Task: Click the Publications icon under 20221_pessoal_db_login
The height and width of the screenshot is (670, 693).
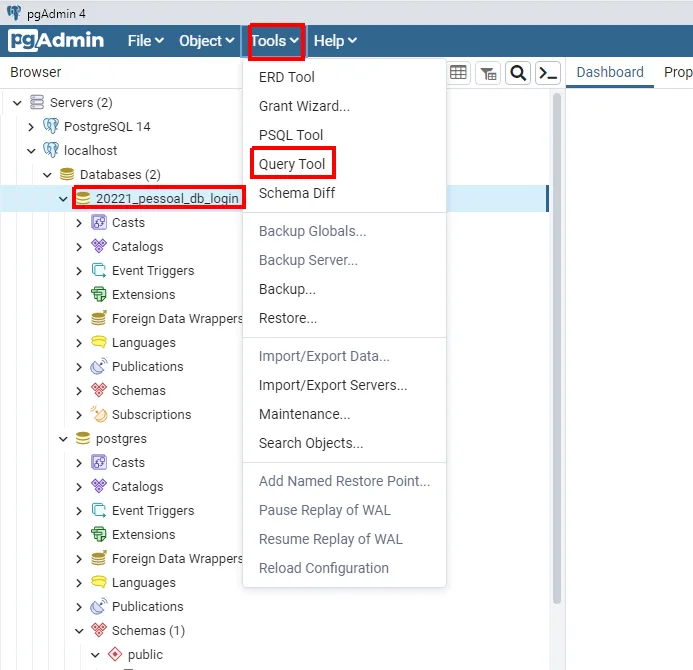Action: (x=99, y=366)
